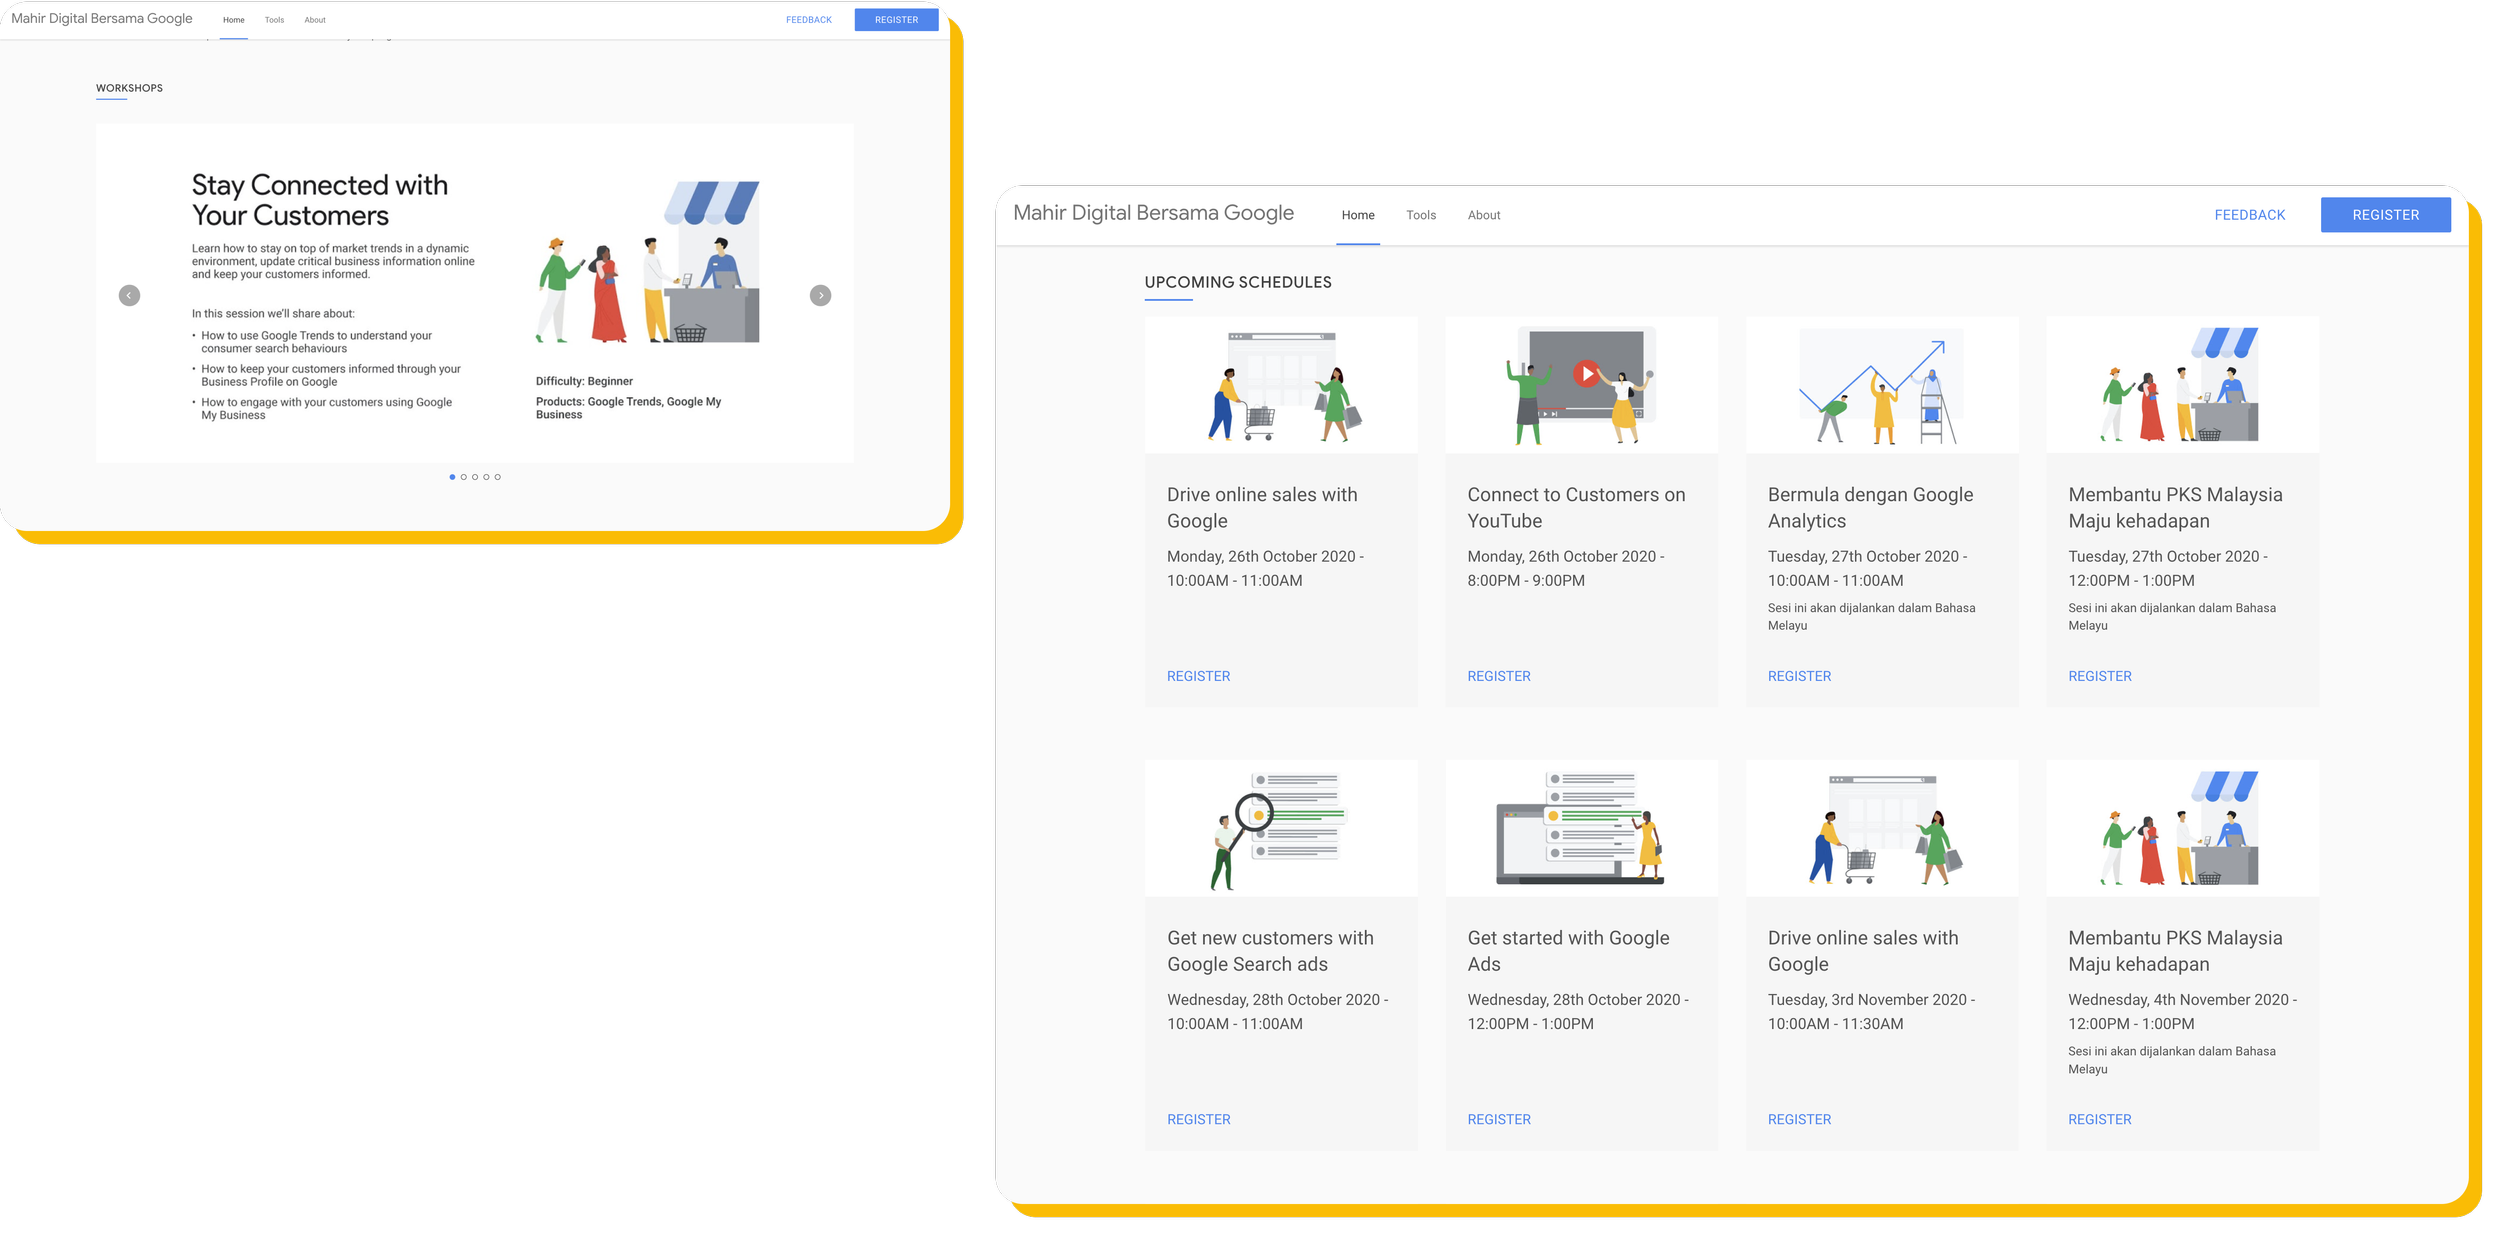Click the blue REGISTER button in the large header
Image resolution: width=2500 pixels, height=1247 pixels.
[2385, 215]
